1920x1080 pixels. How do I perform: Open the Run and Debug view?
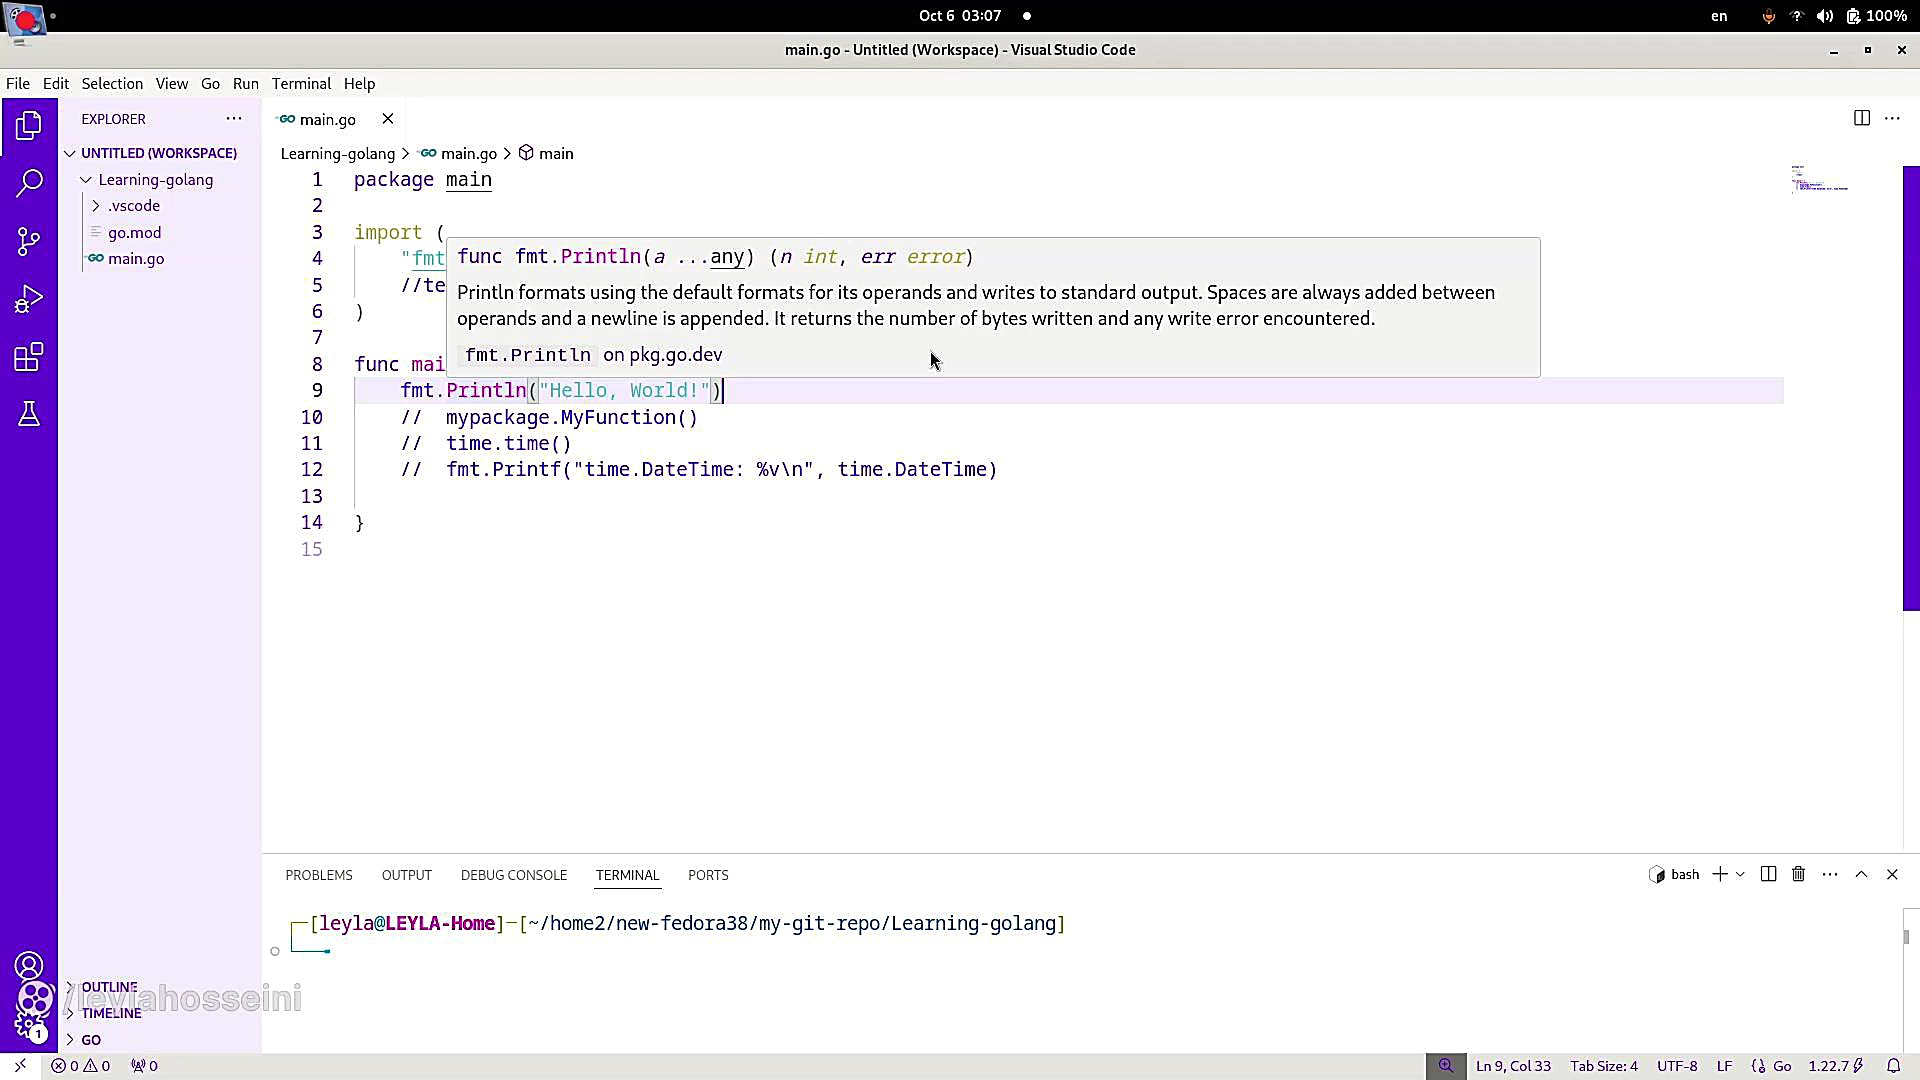pyautogui.click(x=29, y=299)
